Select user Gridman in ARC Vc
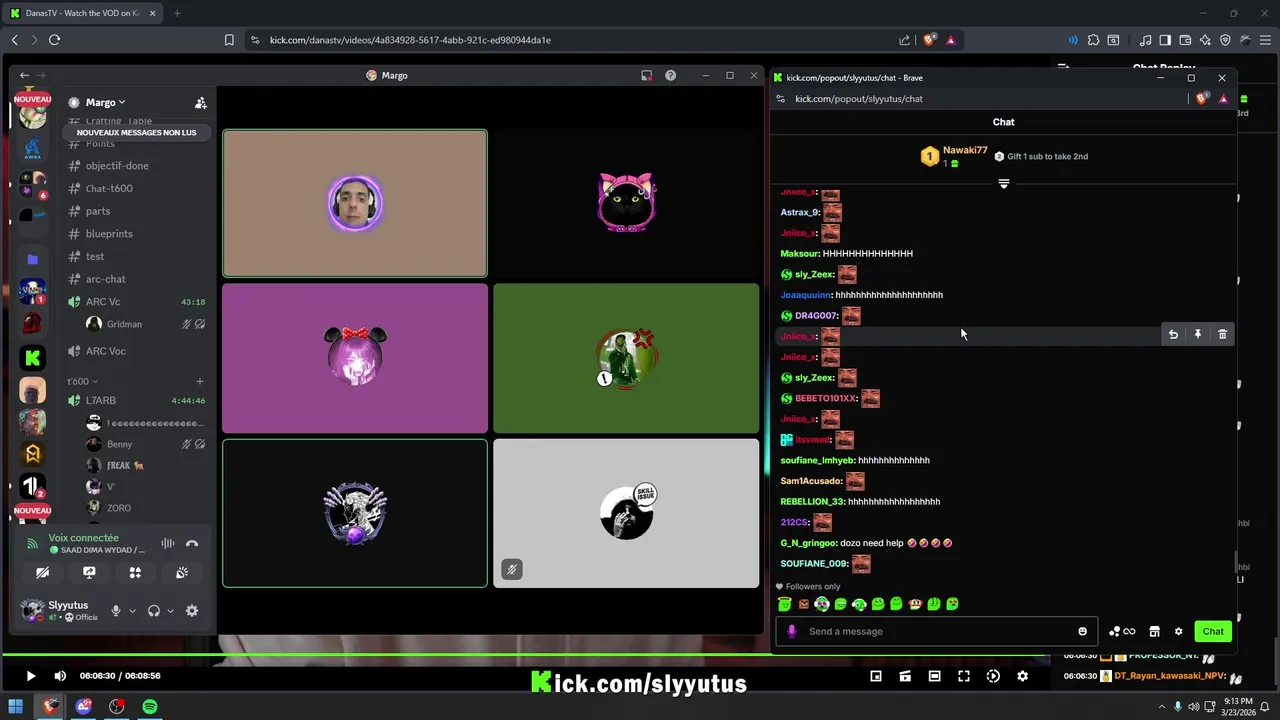Screen dimensions: 1280x720 (x=124, y=324)
